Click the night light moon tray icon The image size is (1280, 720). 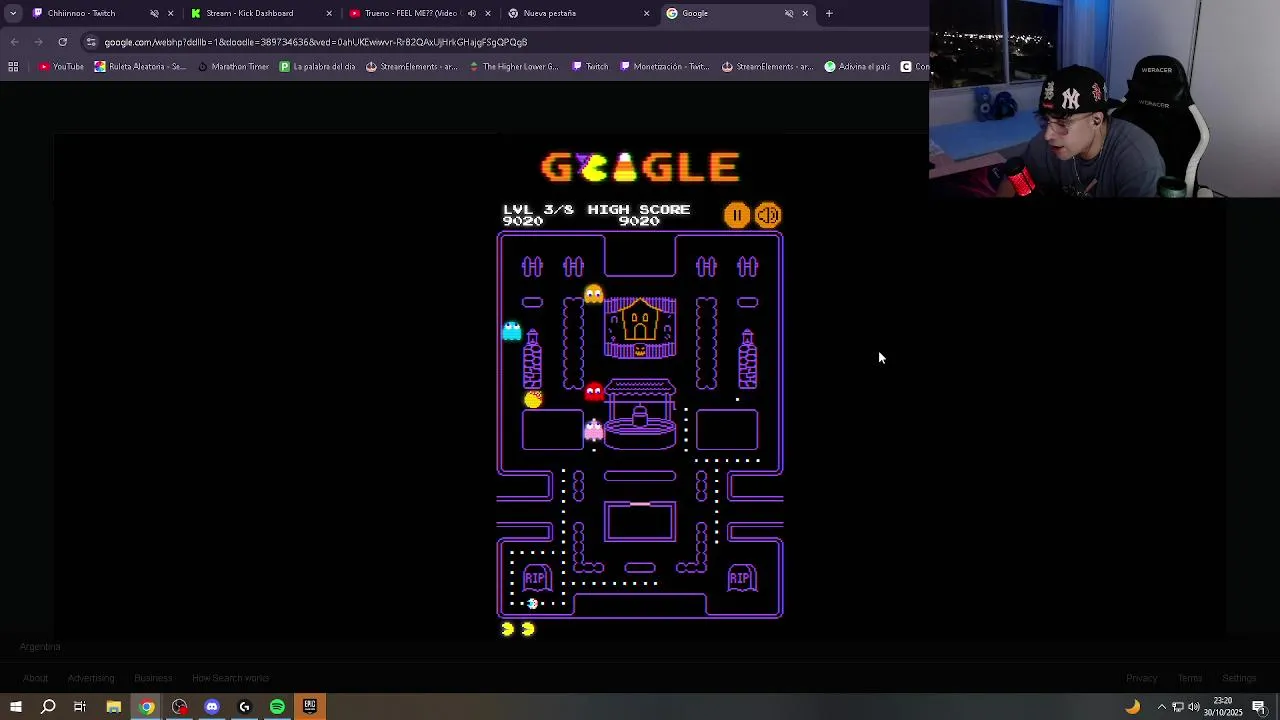coord(1132,707)
